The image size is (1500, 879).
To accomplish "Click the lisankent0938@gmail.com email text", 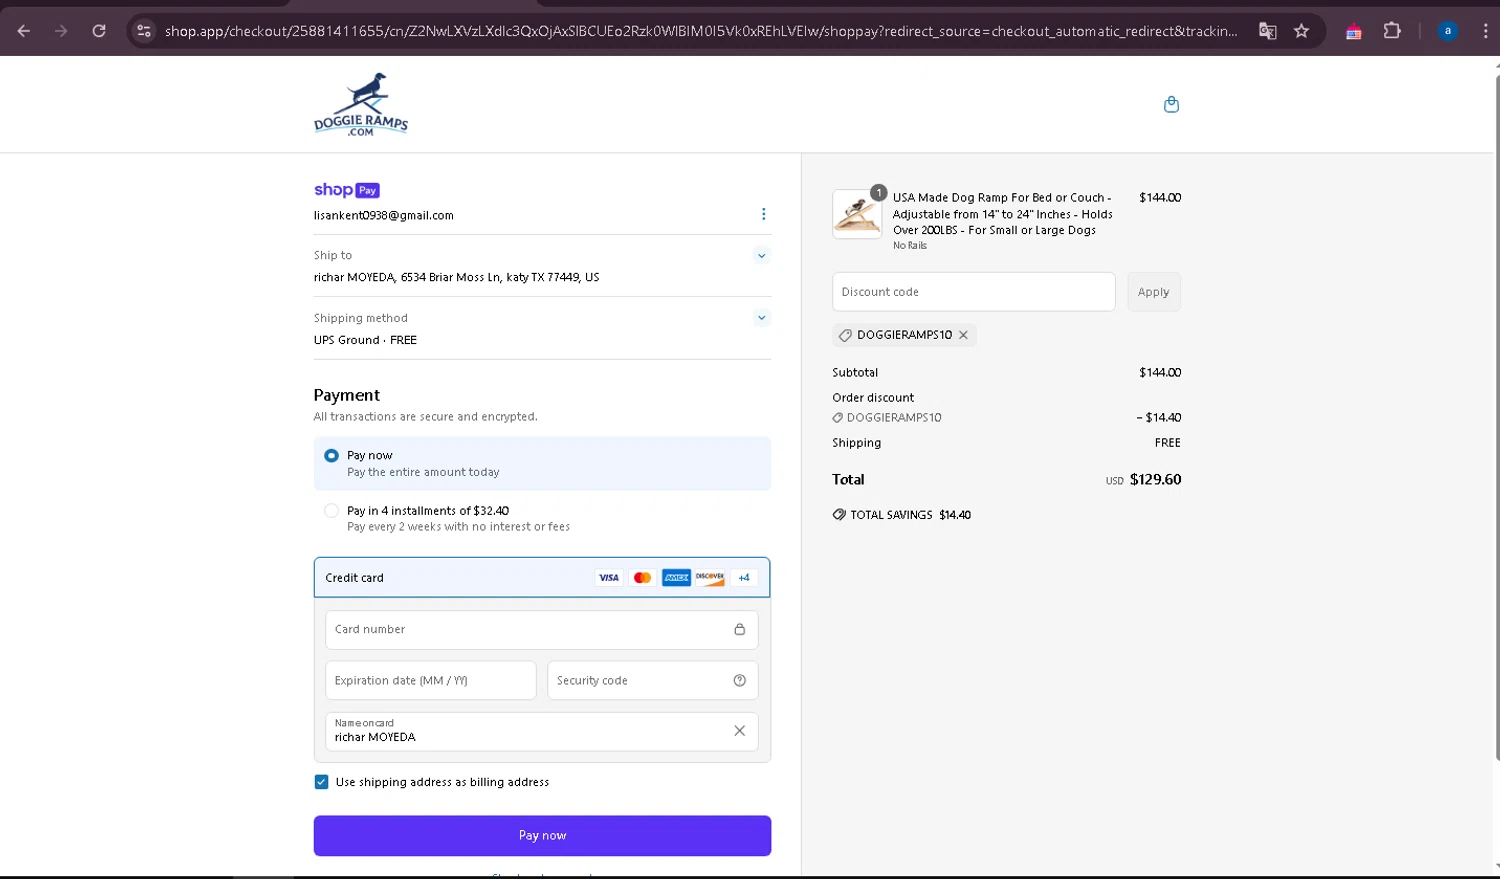I will [384, 215].
